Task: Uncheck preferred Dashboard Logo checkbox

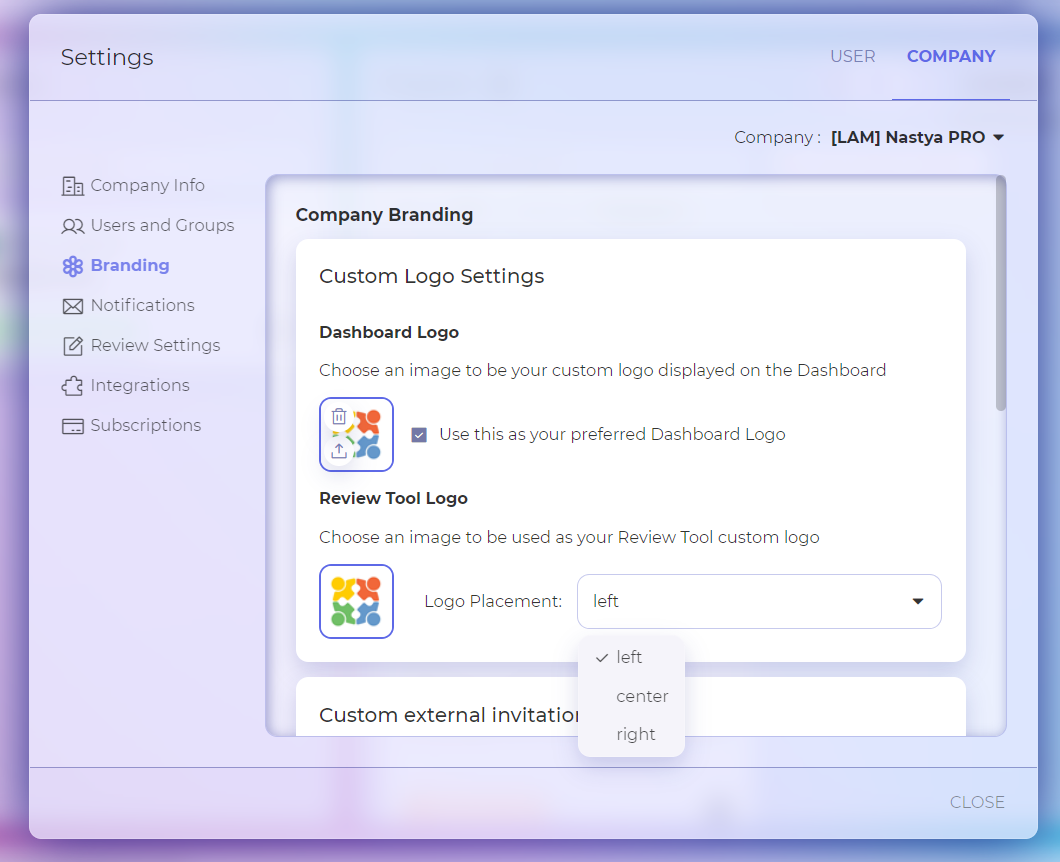Action: (x=419, y=435)
